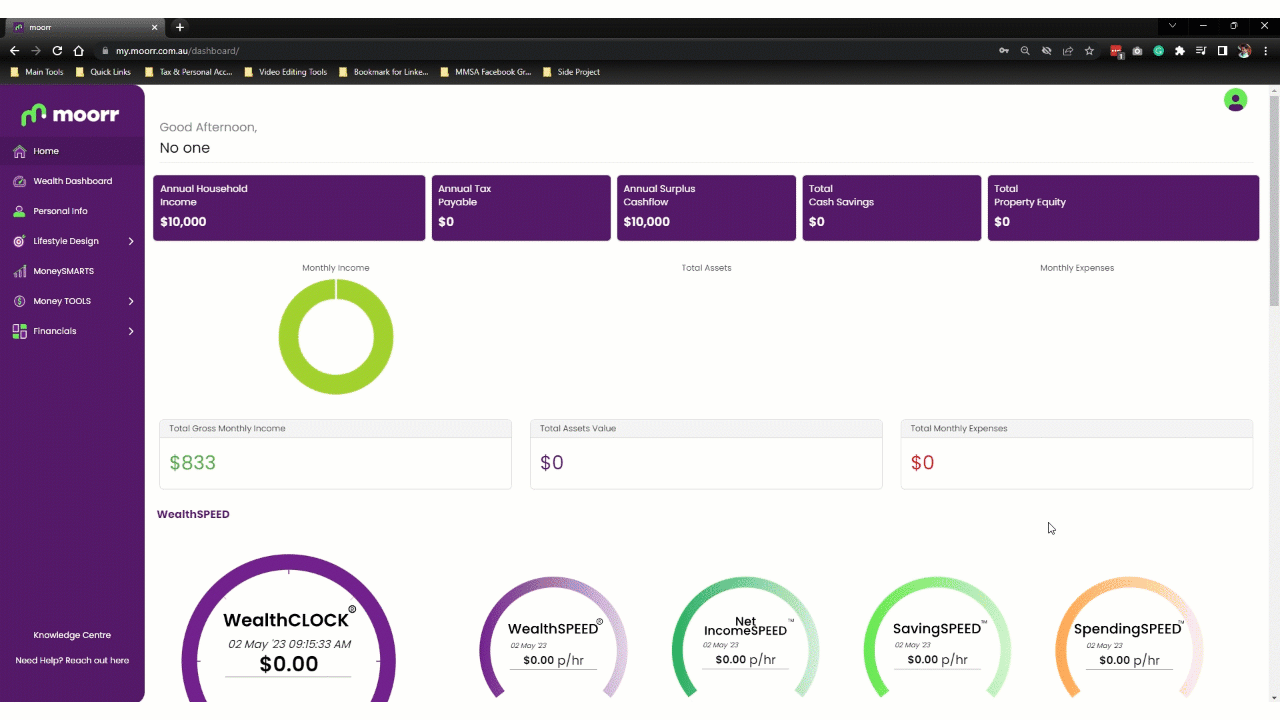Open the saved passwords key icon
Viewport: 1280px width, 720px height.
click(1004, 50)
